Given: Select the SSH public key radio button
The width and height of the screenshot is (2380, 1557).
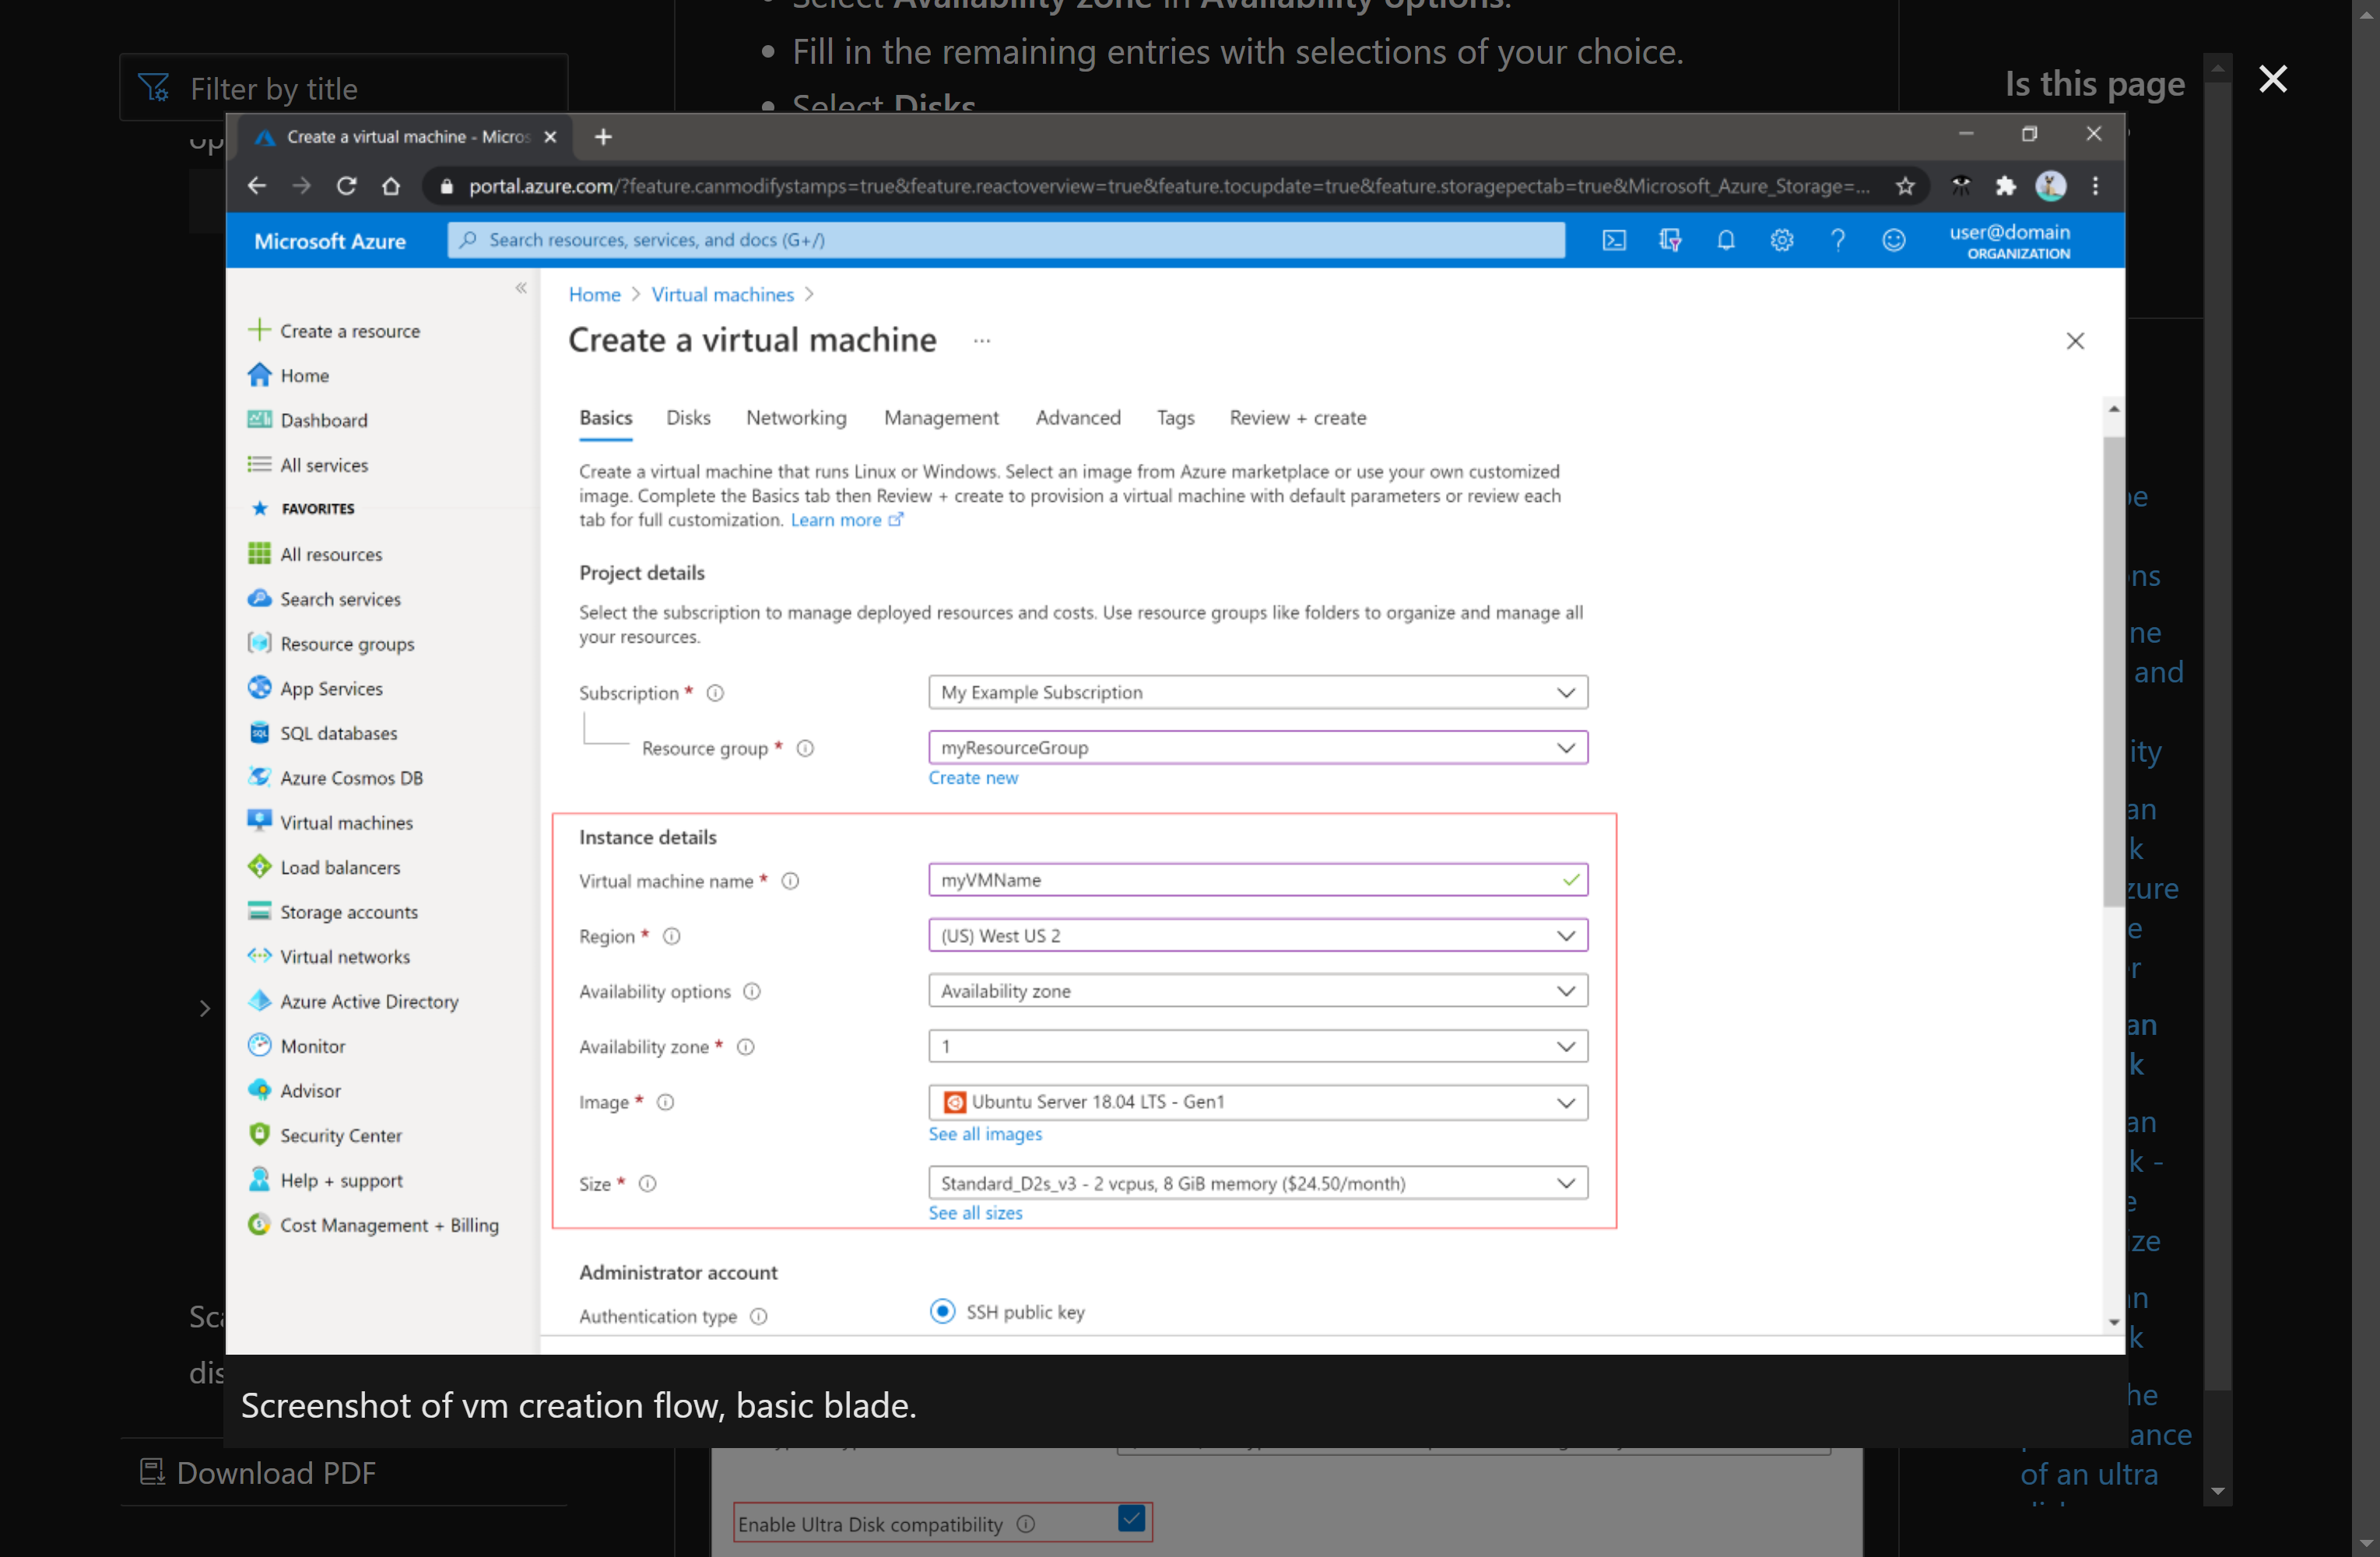Looking at the screenshot, I should click(942, 1311).
